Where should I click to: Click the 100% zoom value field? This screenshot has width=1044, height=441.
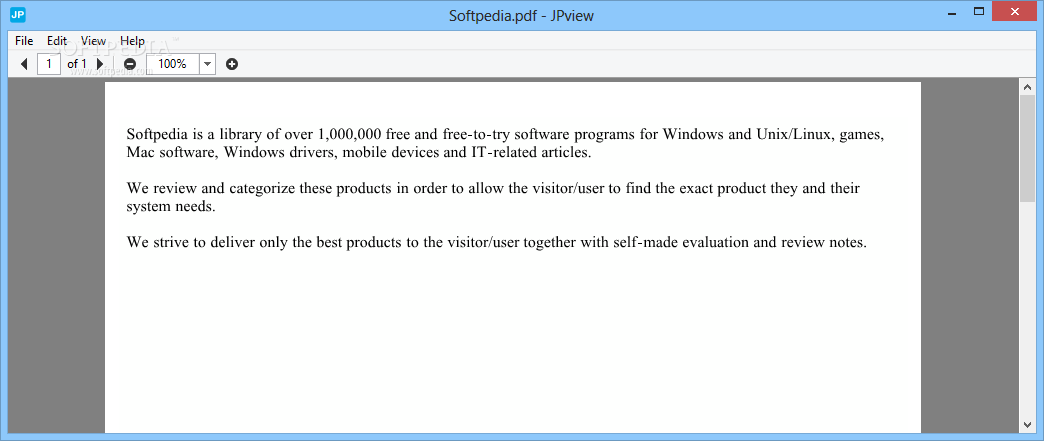172,64
